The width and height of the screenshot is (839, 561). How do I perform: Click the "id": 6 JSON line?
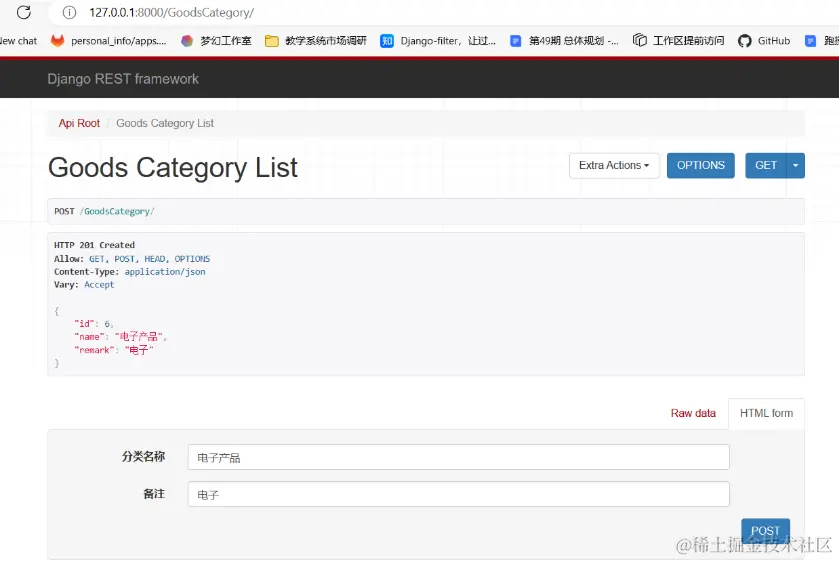[93, 324]
